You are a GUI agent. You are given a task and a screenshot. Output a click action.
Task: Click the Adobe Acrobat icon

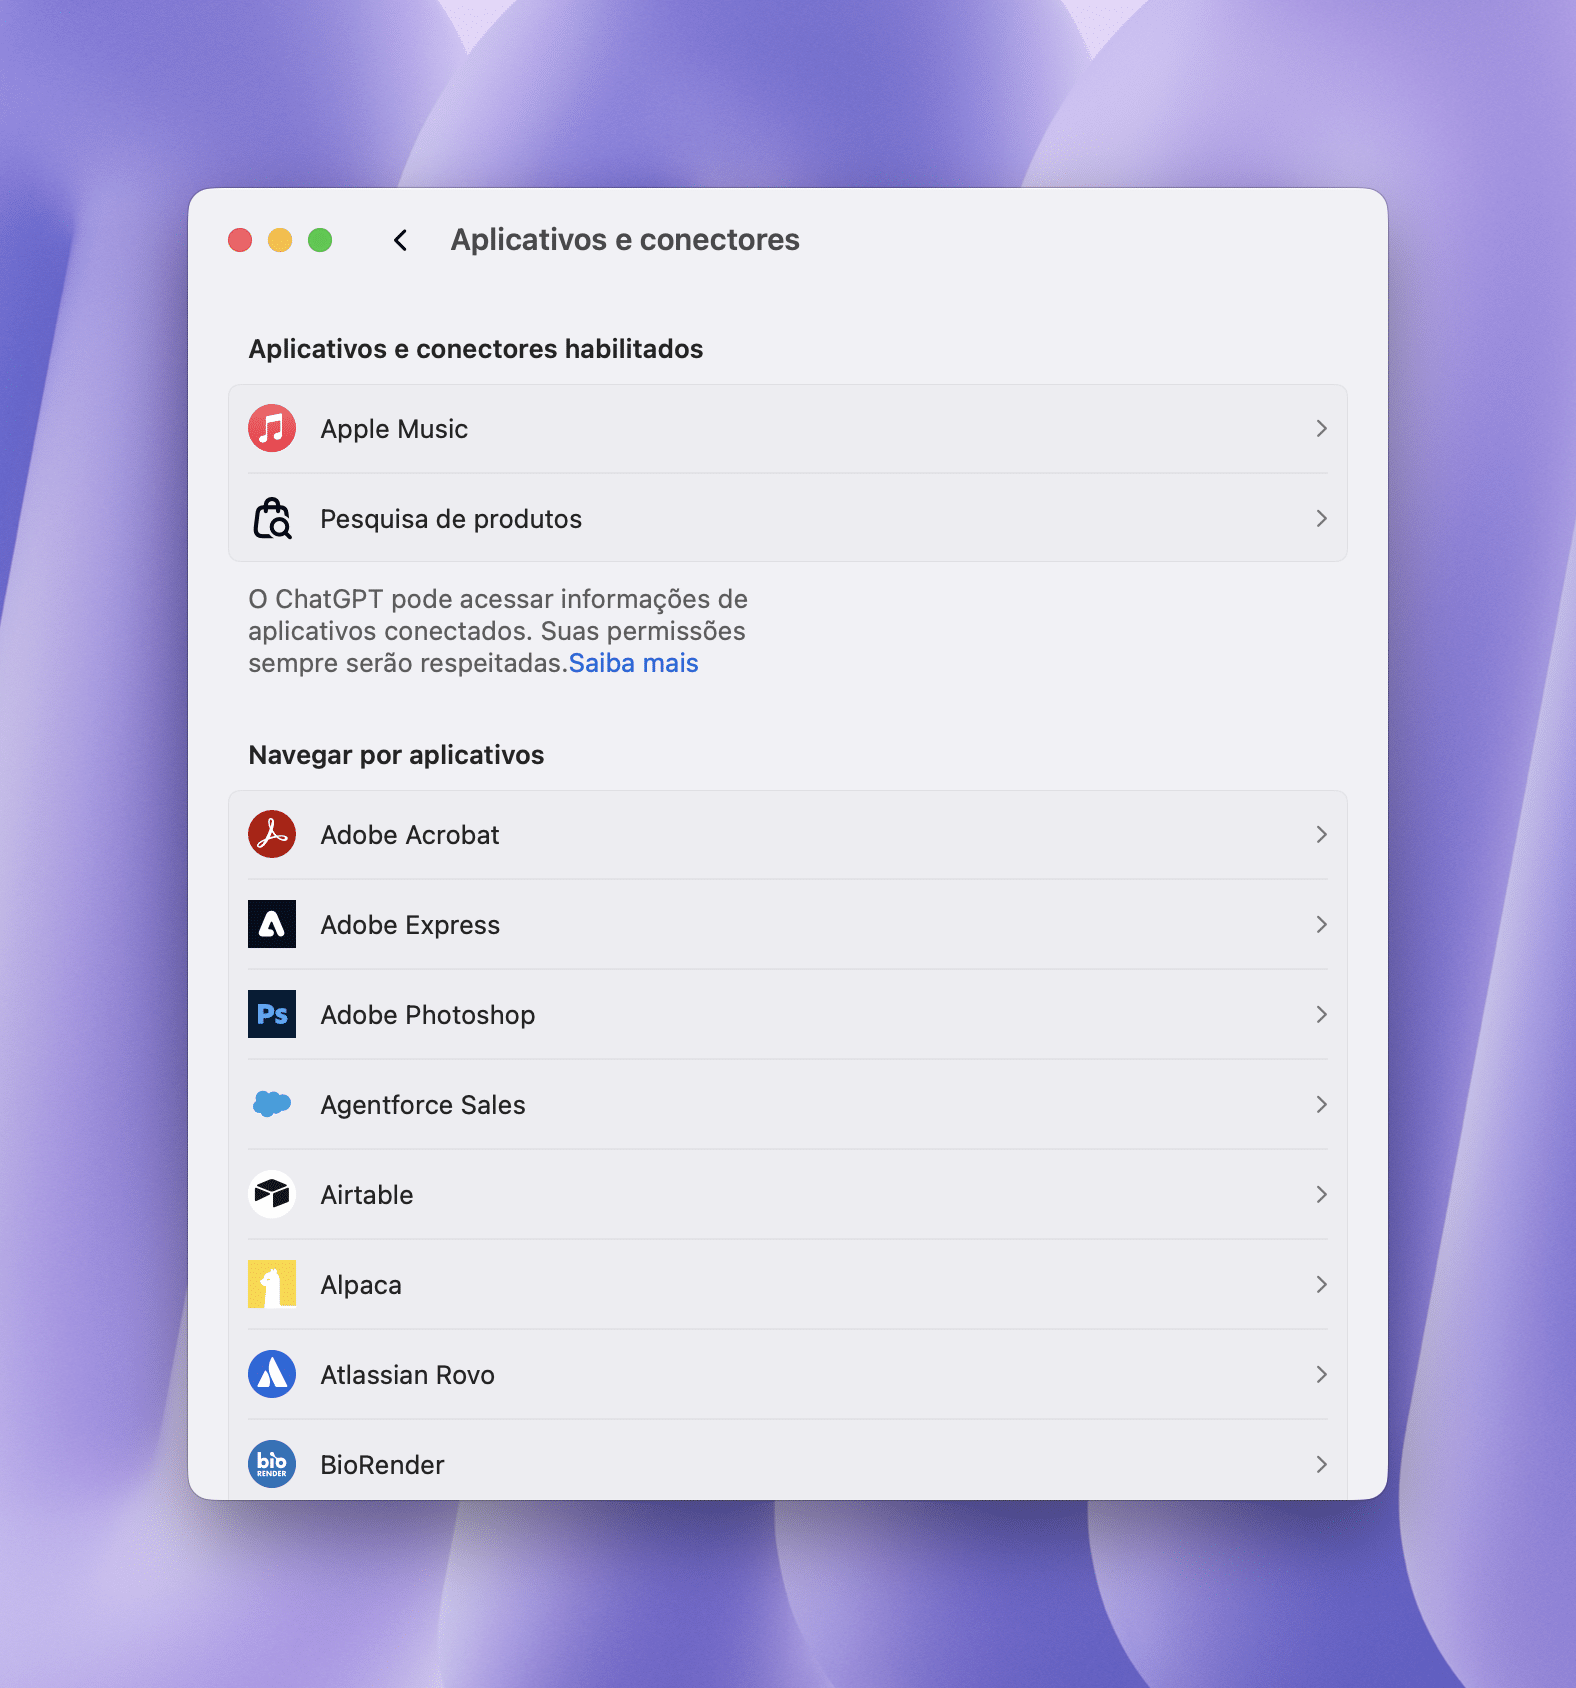point(272,835)
